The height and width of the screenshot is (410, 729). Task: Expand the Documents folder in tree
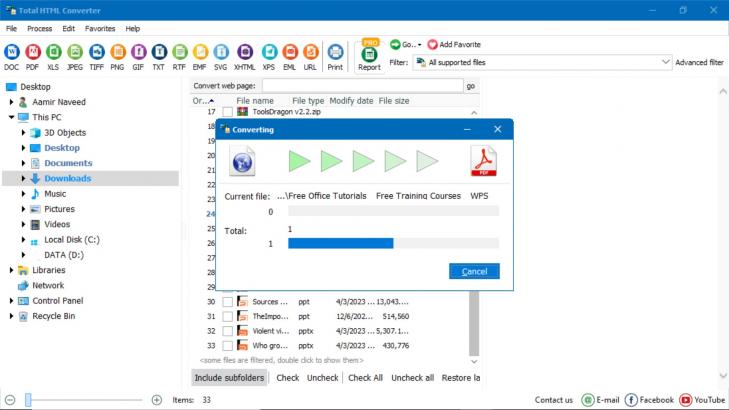click(x=24, y=163)
